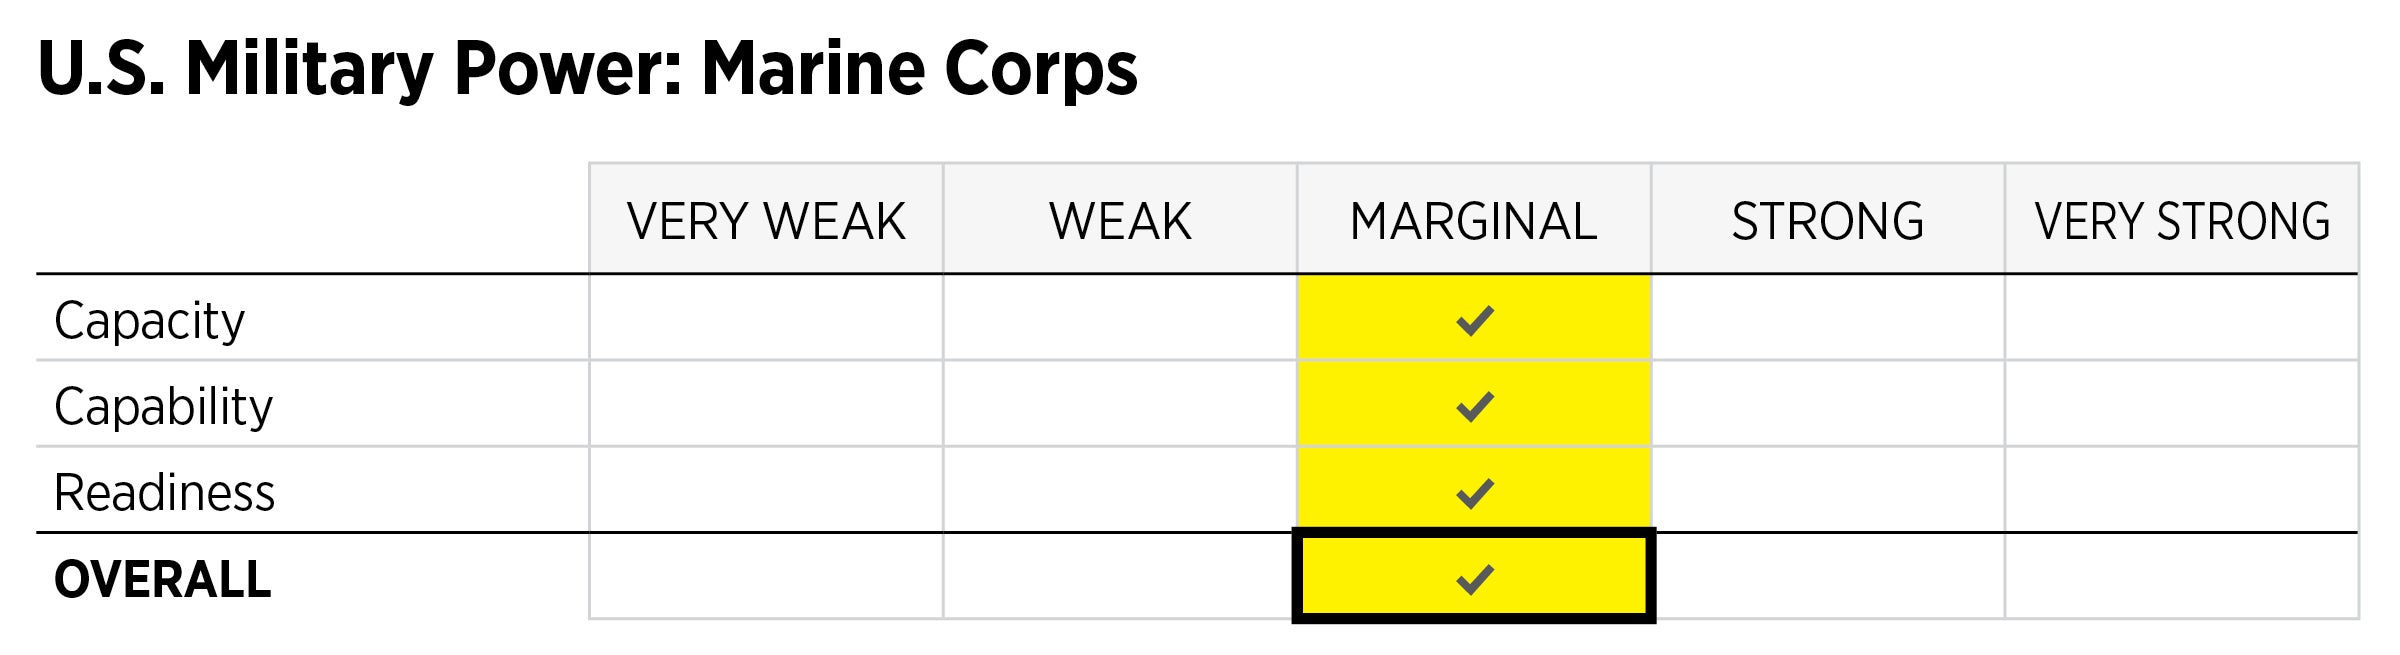Select empty Weak cell in Capacity row
This screenshot has width=2400, height=655.
pos(1120,318)
